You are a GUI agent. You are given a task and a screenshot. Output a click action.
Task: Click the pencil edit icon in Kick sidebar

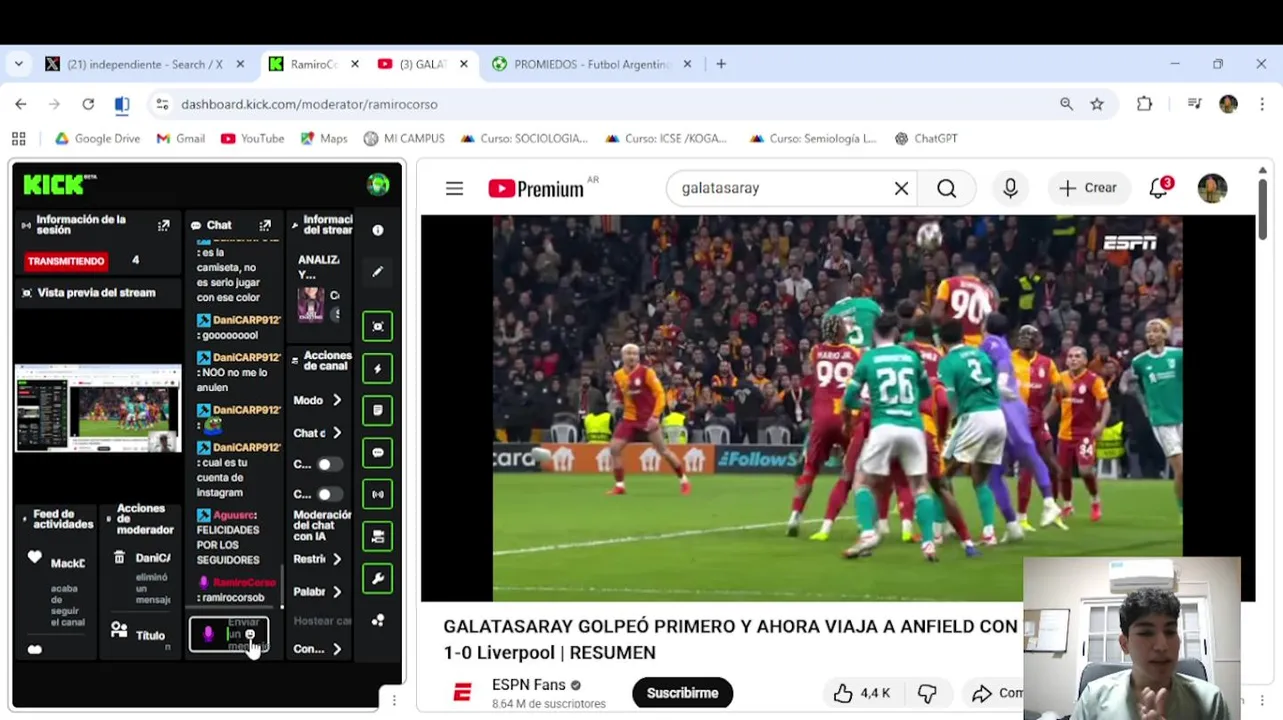tap(377, 271)
